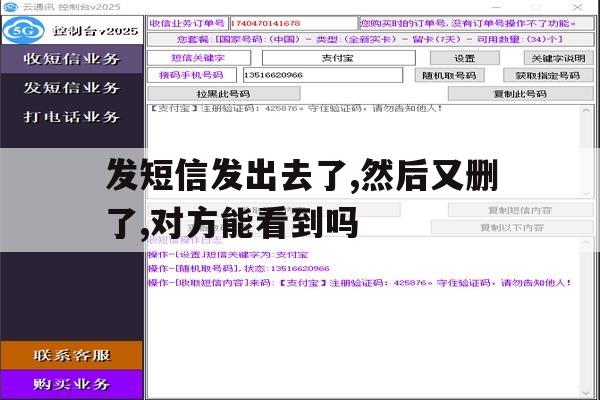Click 随机取号码 button
Screen dimensions: 600x400
(x=449, y=75)
